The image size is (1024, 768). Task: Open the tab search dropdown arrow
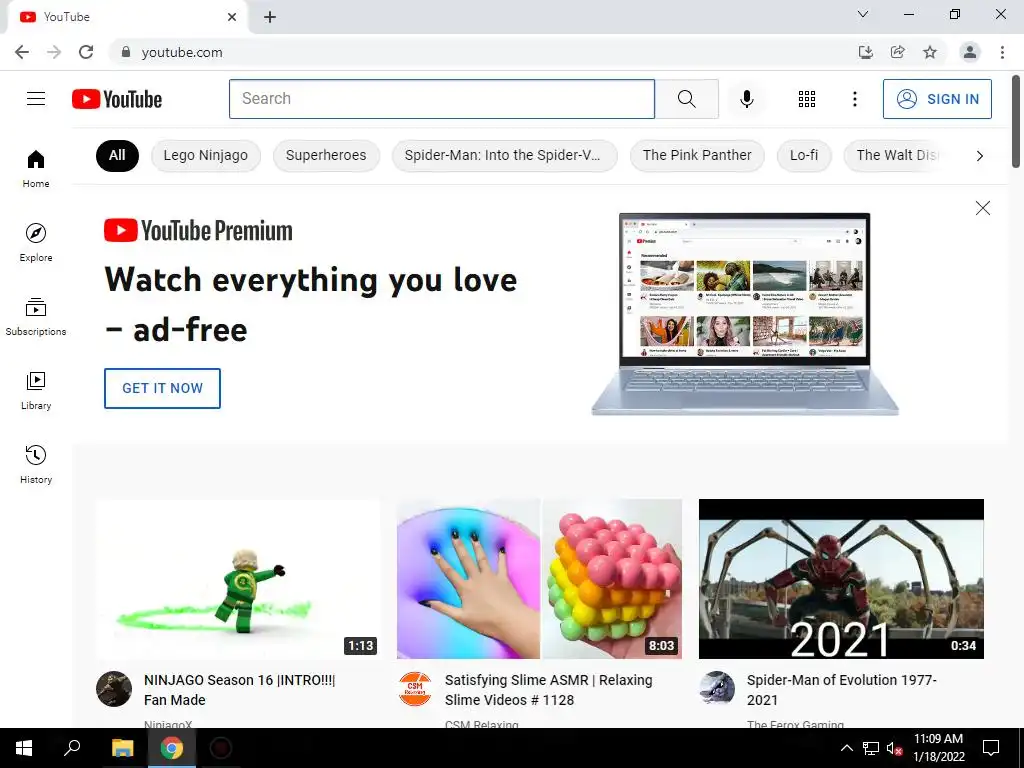863,14
